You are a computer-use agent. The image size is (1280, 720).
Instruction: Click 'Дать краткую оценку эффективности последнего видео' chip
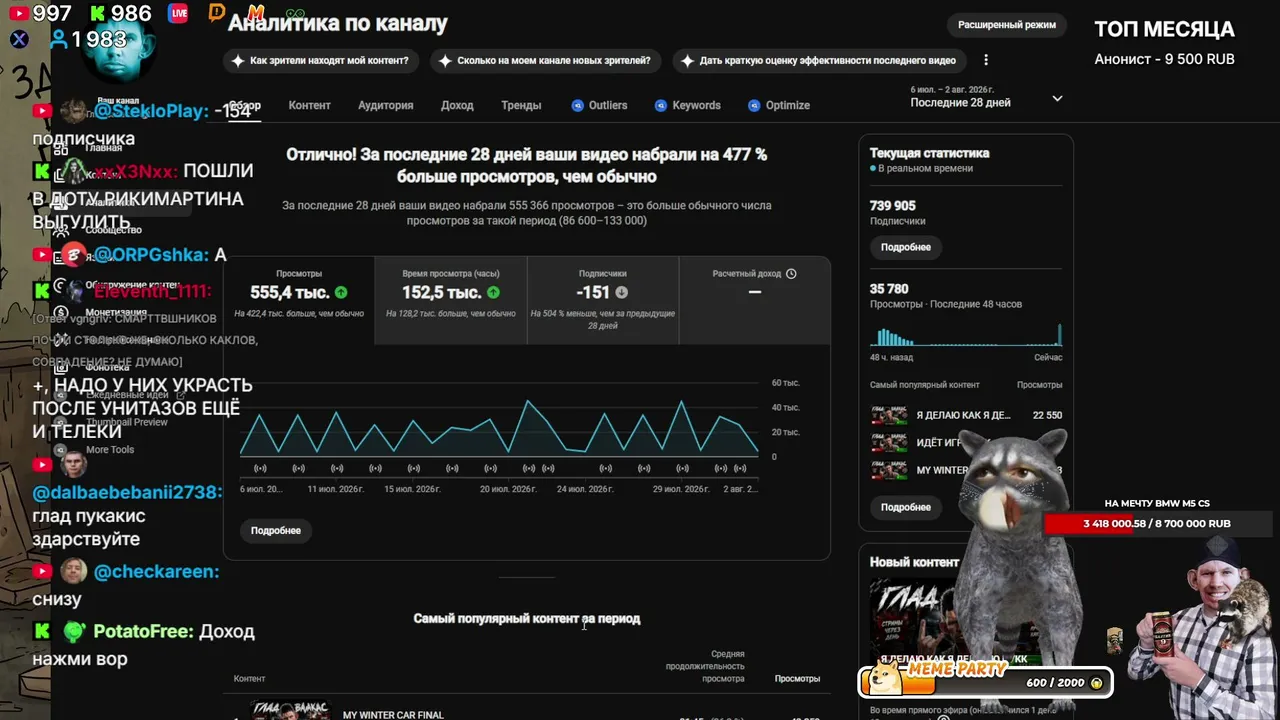point(819,61)
